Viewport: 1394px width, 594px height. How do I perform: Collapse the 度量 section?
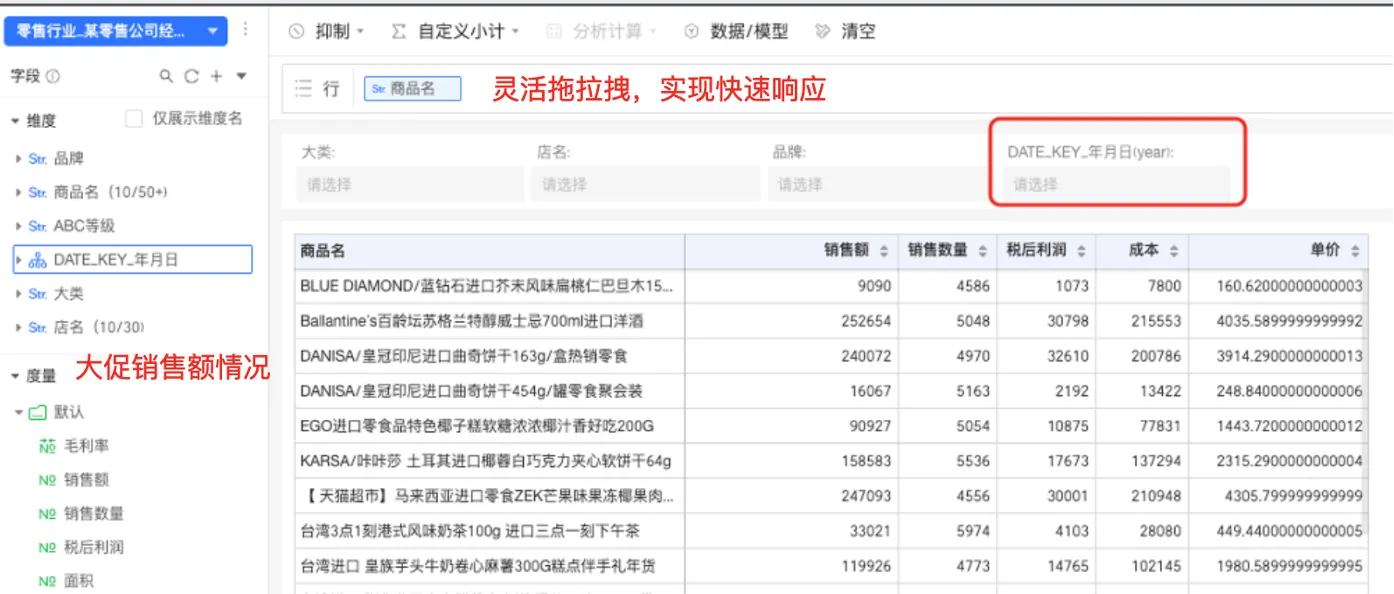pos(15,376)
